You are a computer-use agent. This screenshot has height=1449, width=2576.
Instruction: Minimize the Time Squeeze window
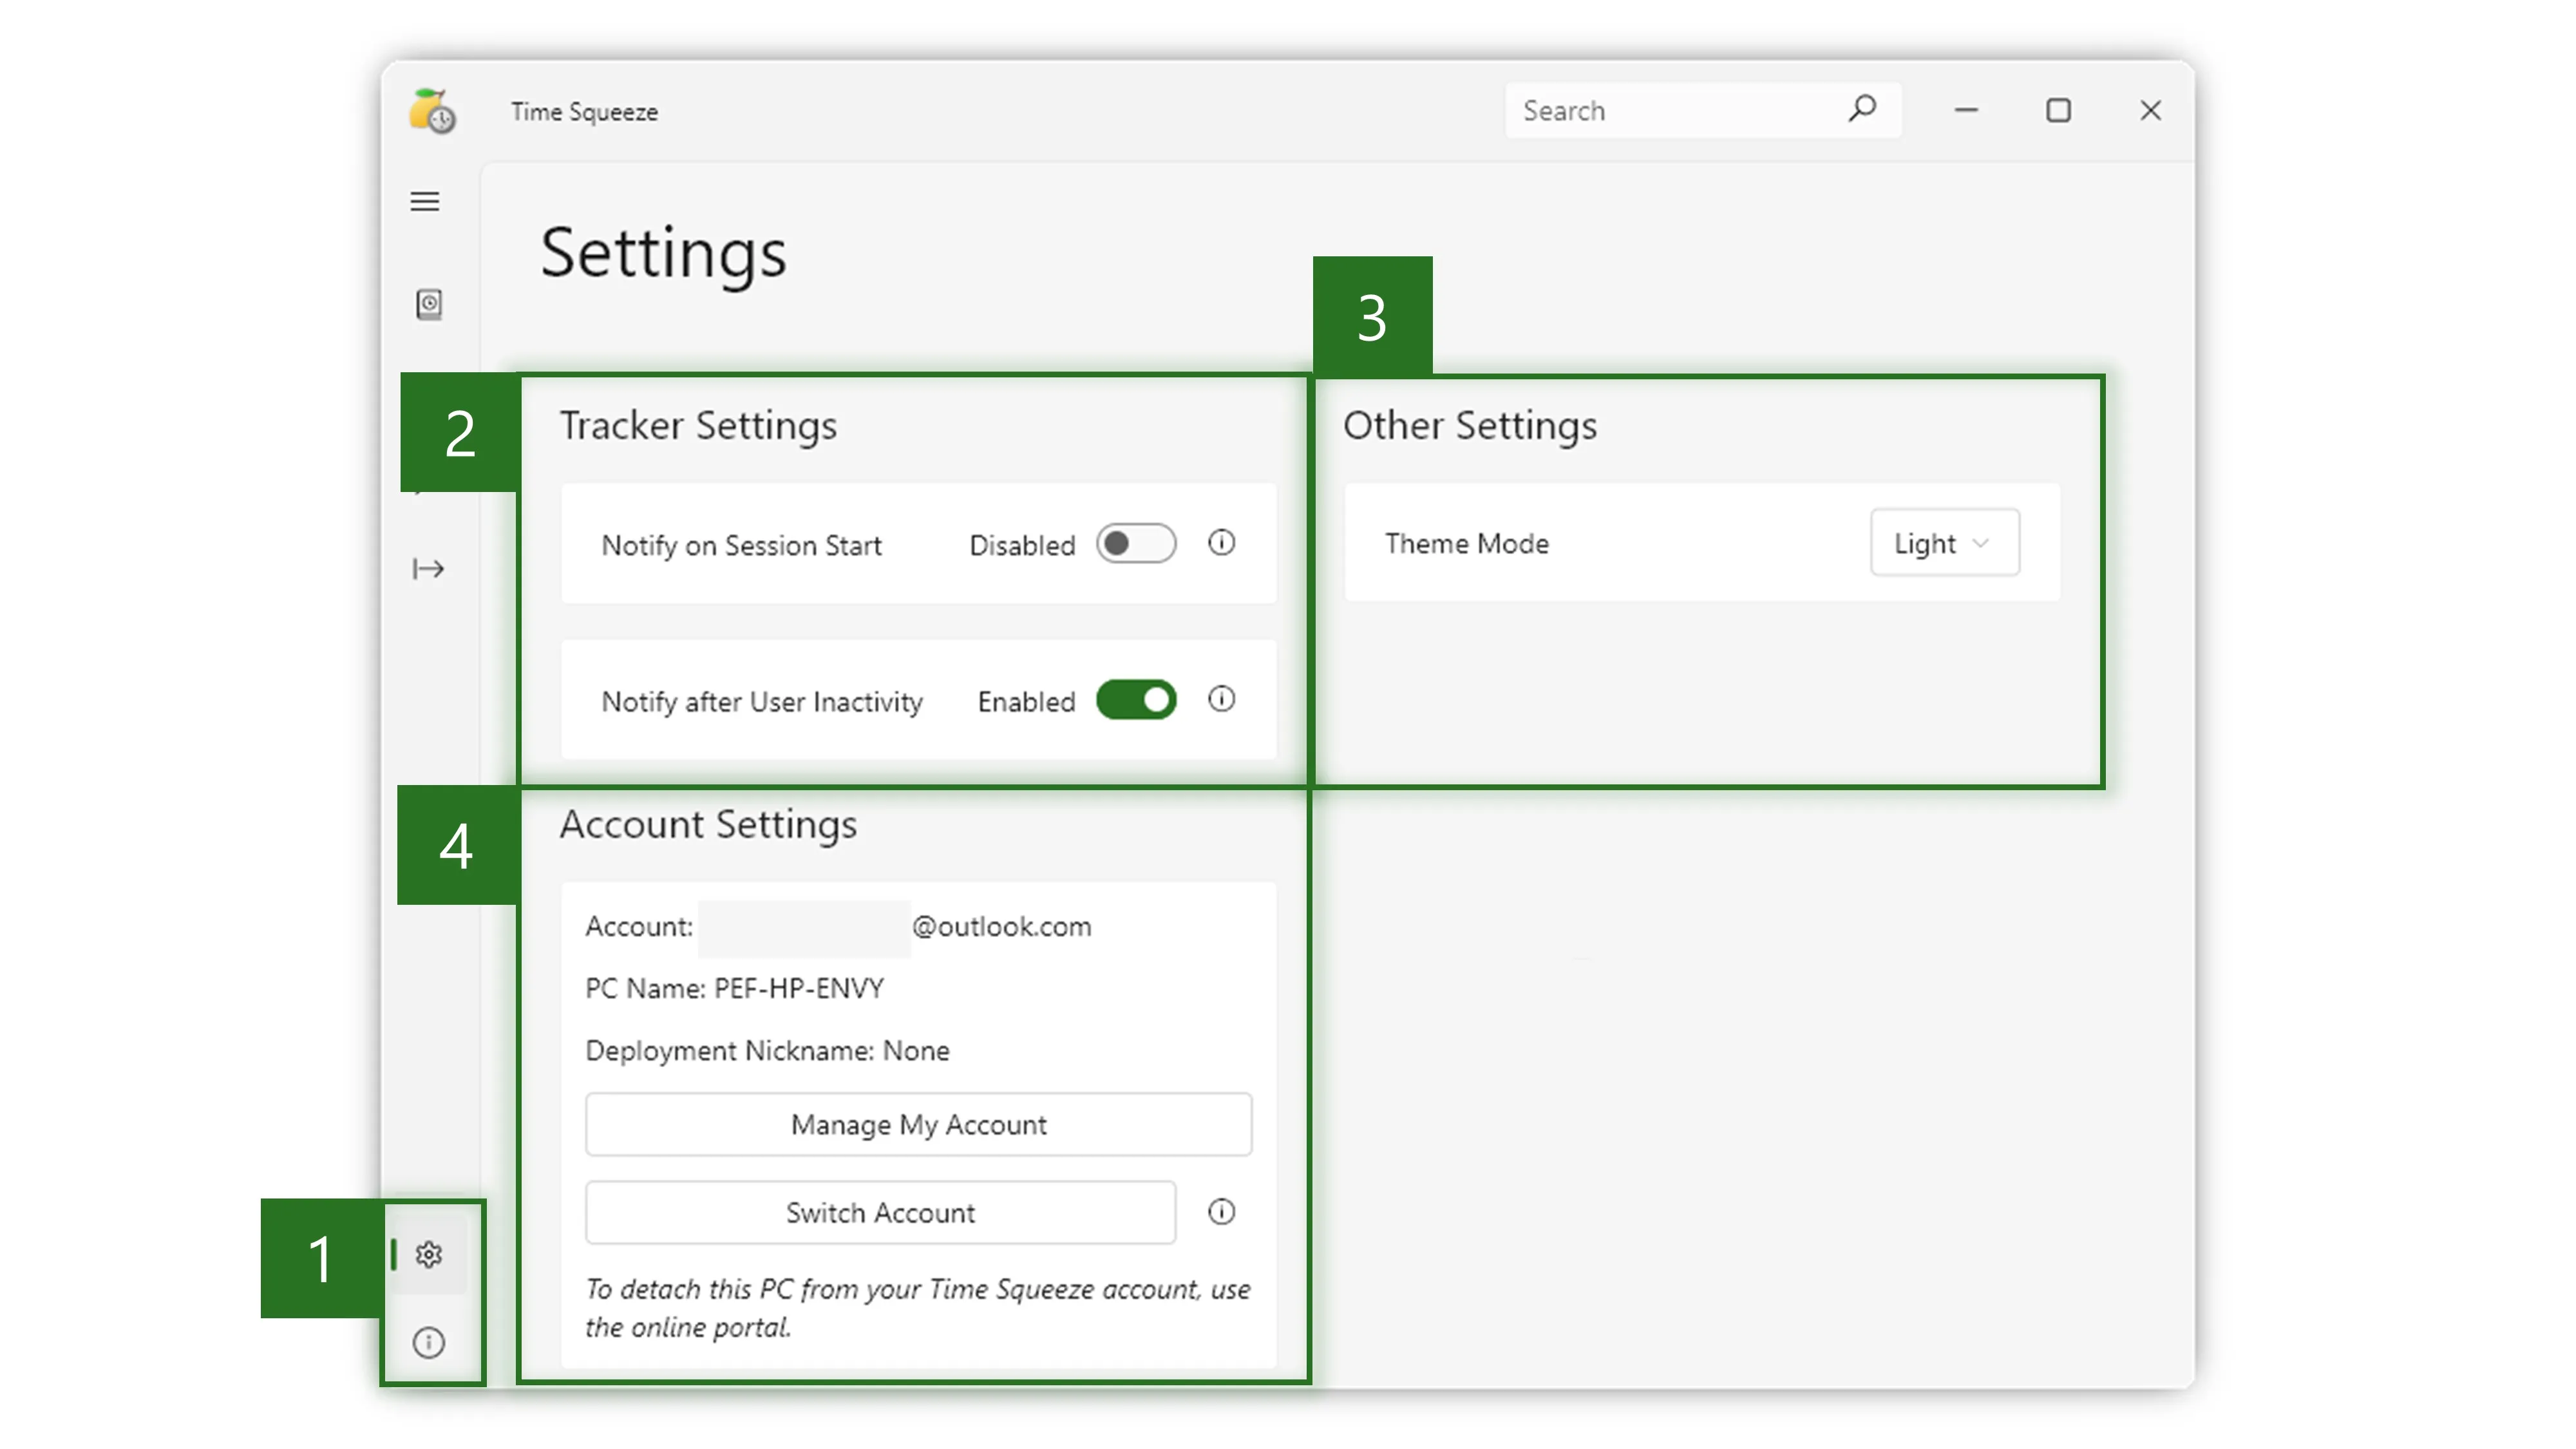(1966, 110)
